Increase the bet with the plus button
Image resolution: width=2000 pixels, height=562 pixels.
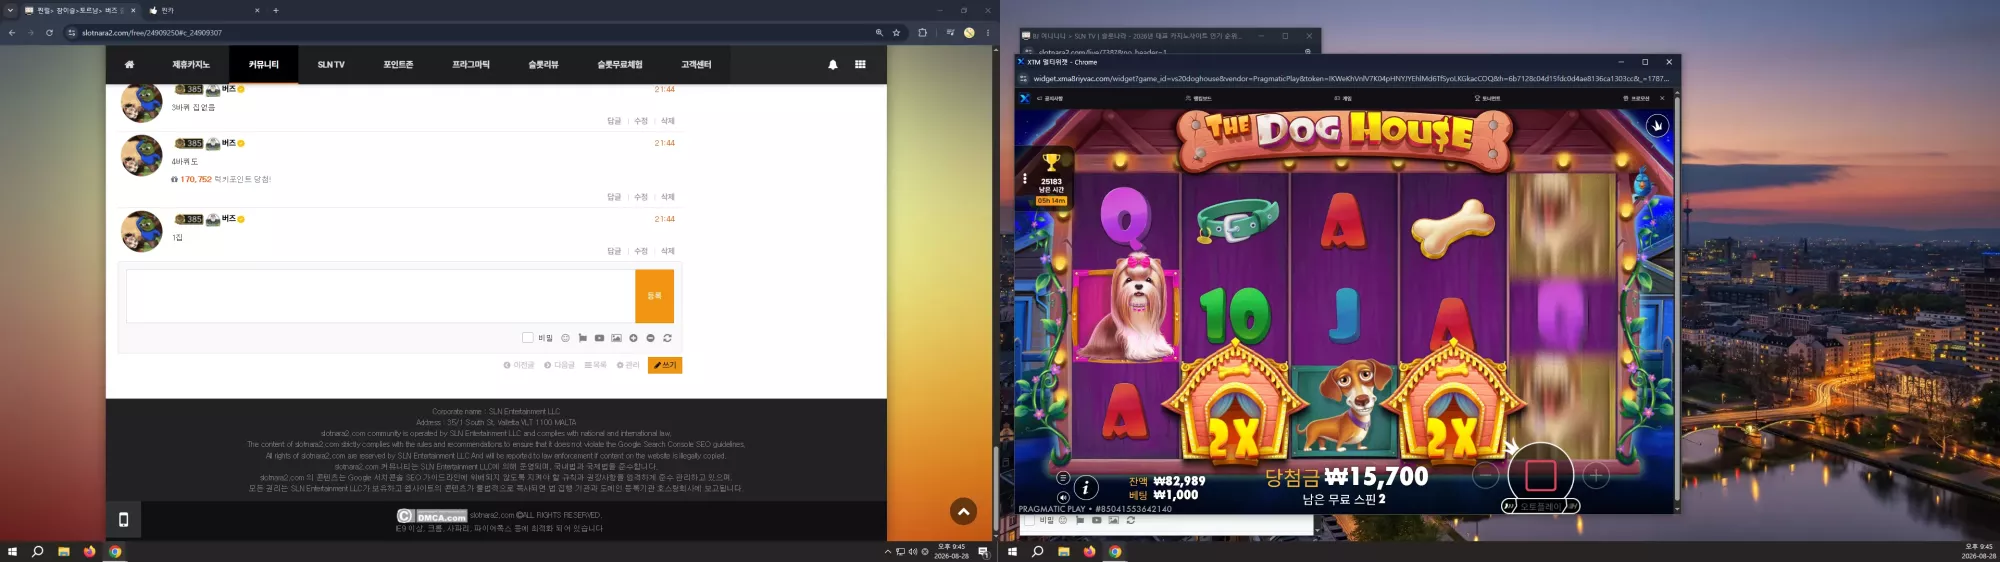click(1596, 476)
